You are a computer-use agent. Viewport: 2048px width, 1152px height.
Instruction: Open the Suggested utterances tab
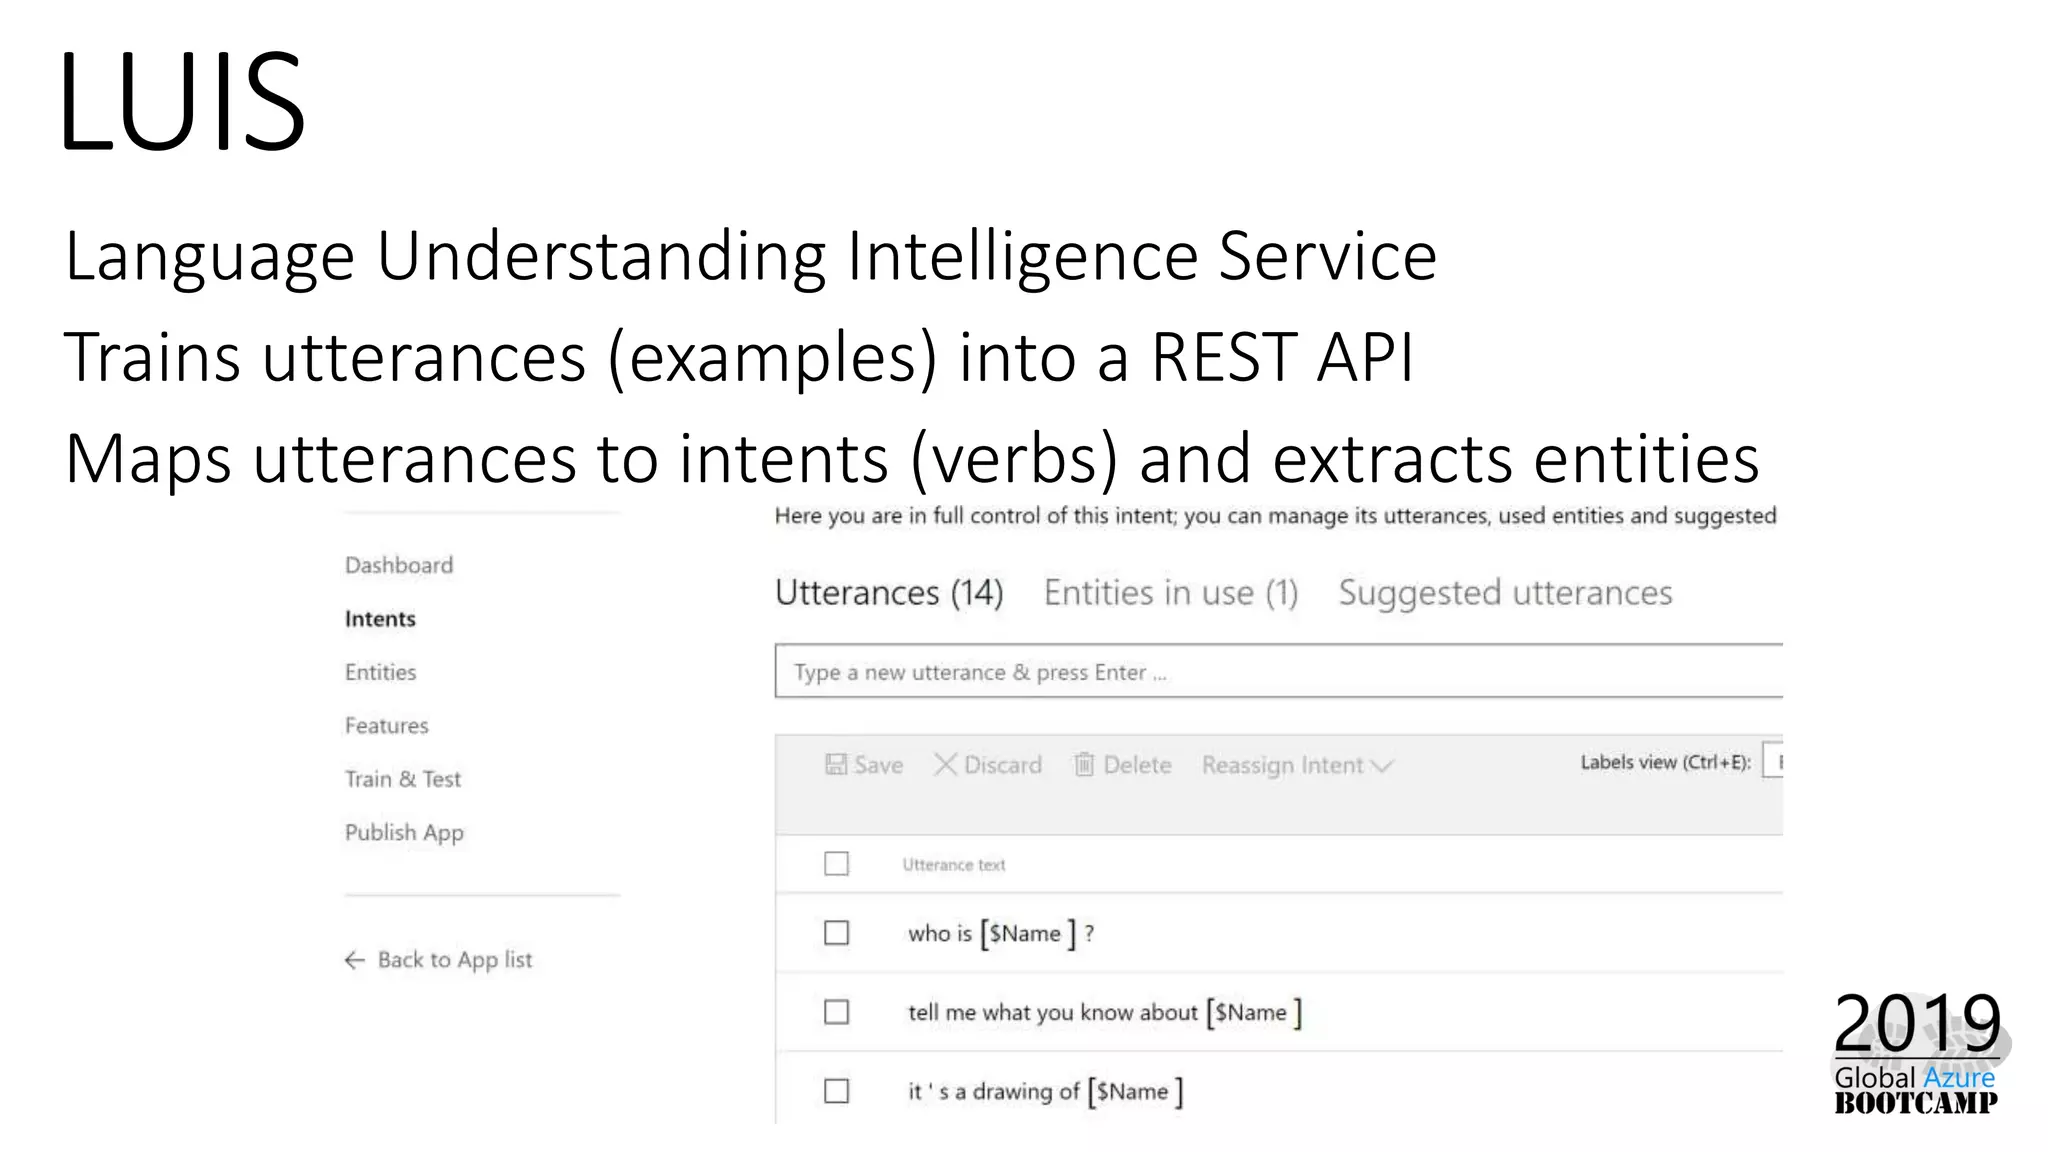(x=1505, y=593)
